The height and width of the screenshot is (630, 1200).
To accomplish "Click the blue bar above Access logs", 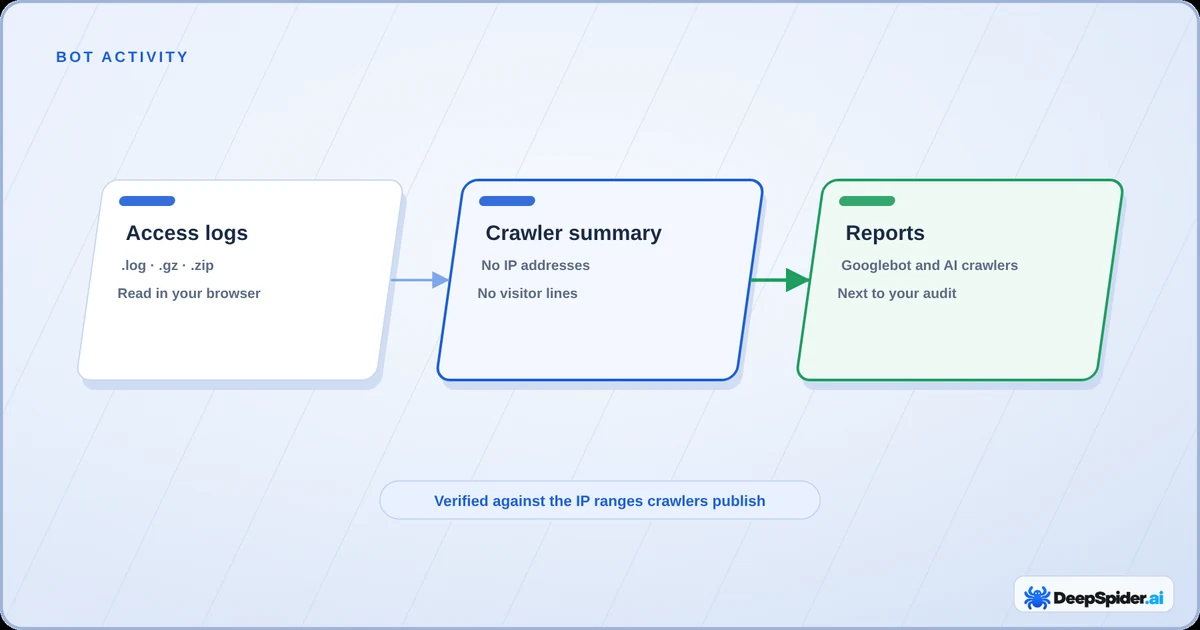I will click(x=147, y=201).
